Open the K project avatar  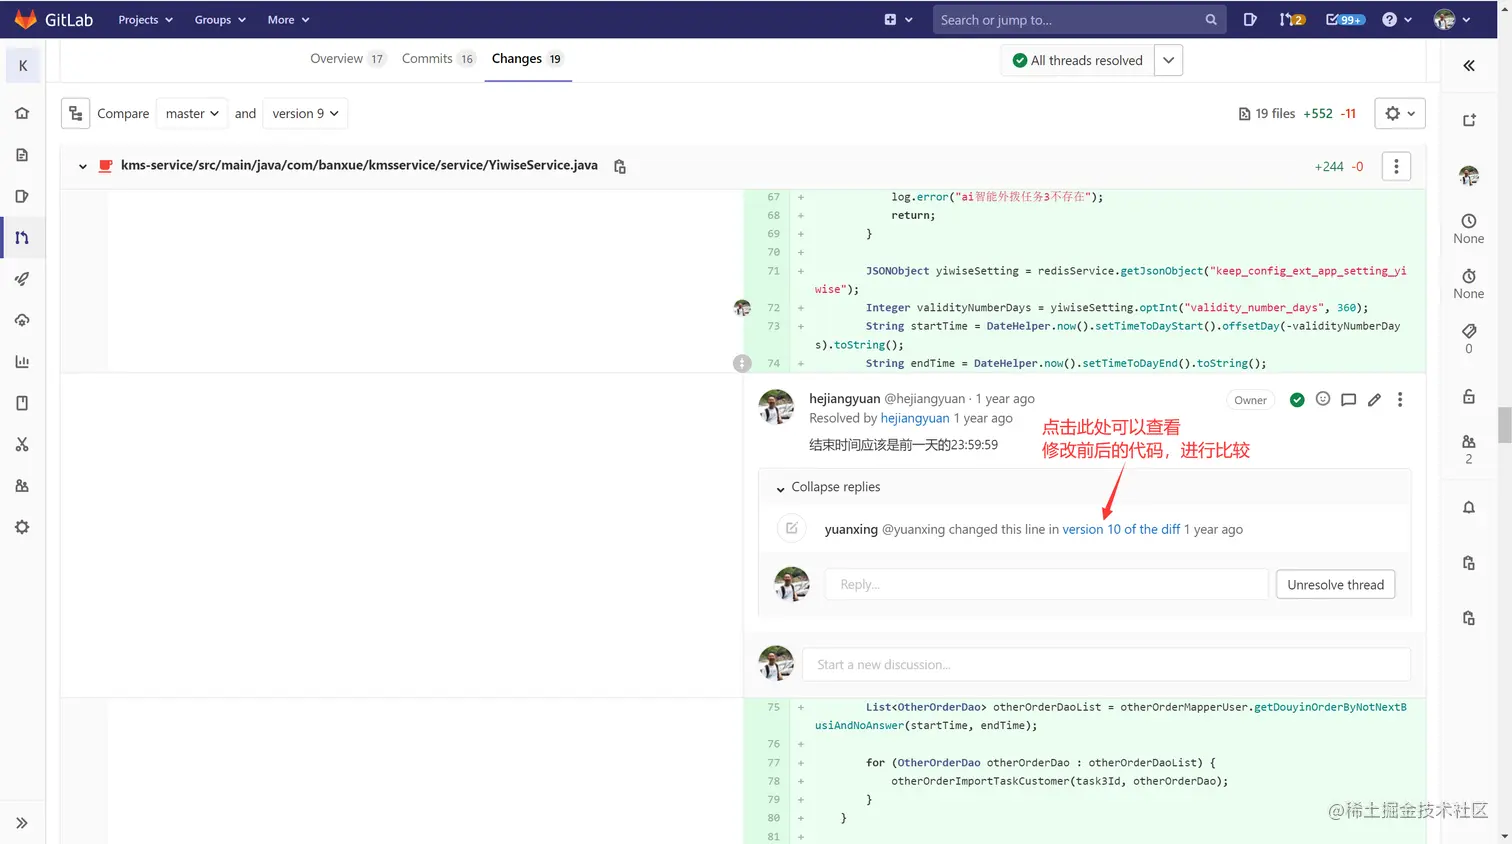click(23, 66)
